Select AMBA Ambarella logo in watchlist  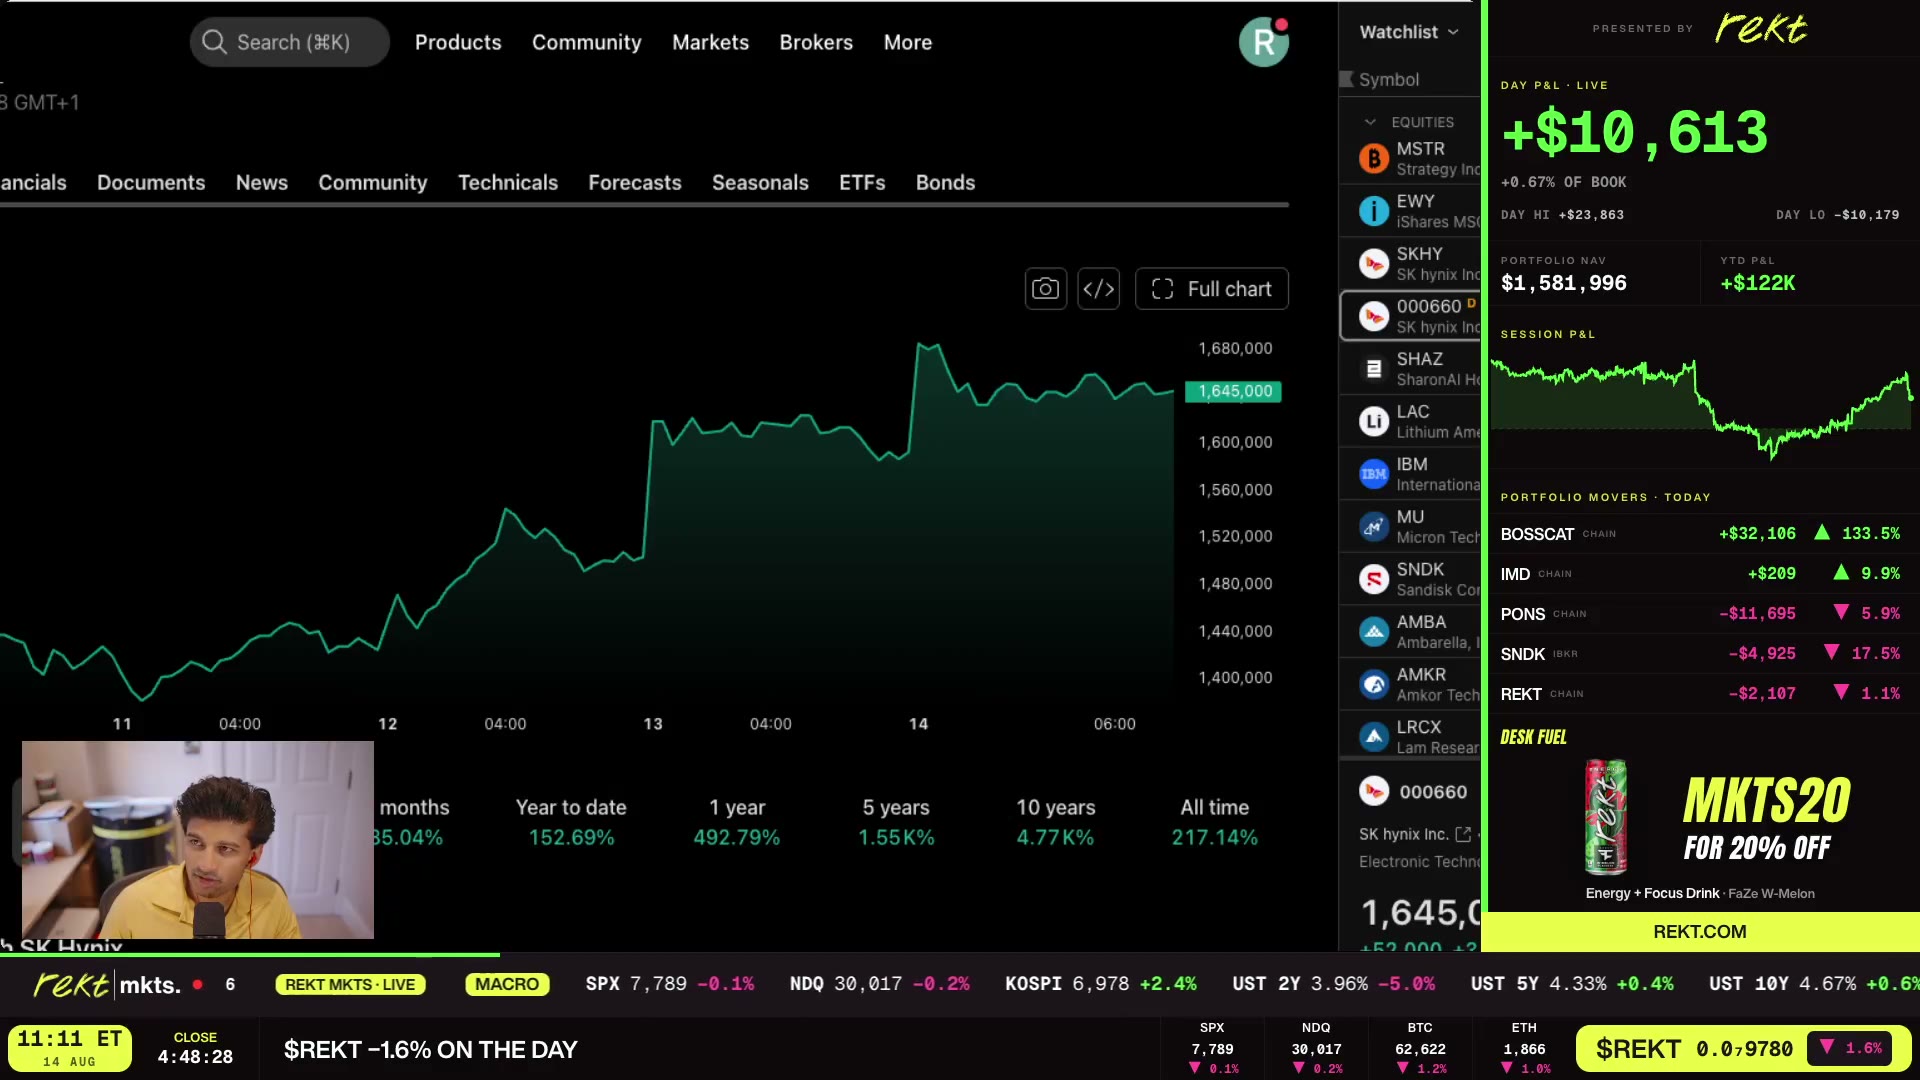click(1374, 632)
